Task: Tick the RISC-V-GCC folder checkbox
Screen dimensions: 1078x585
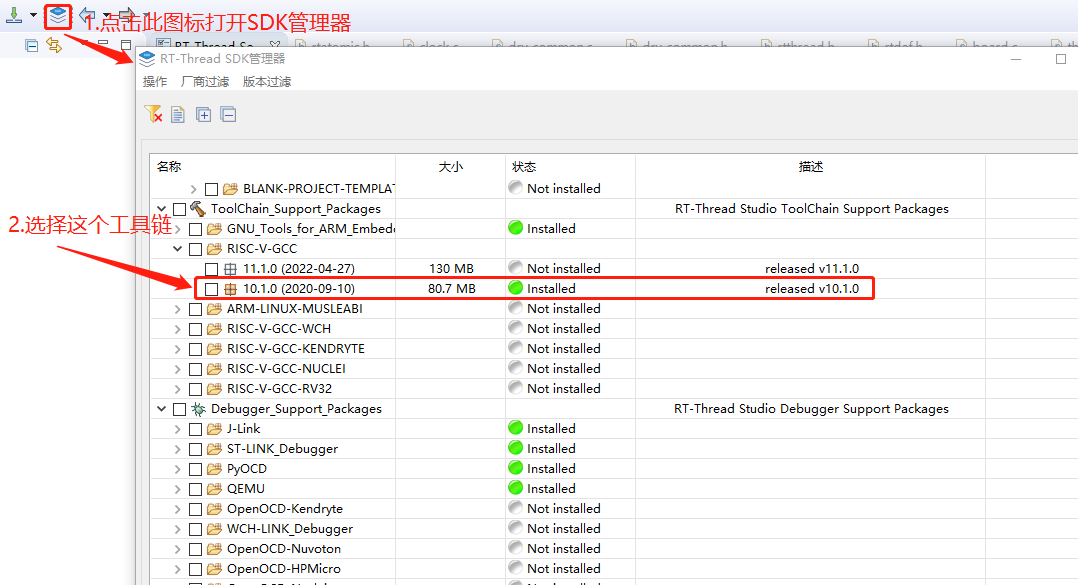Action: coord(195,249)
